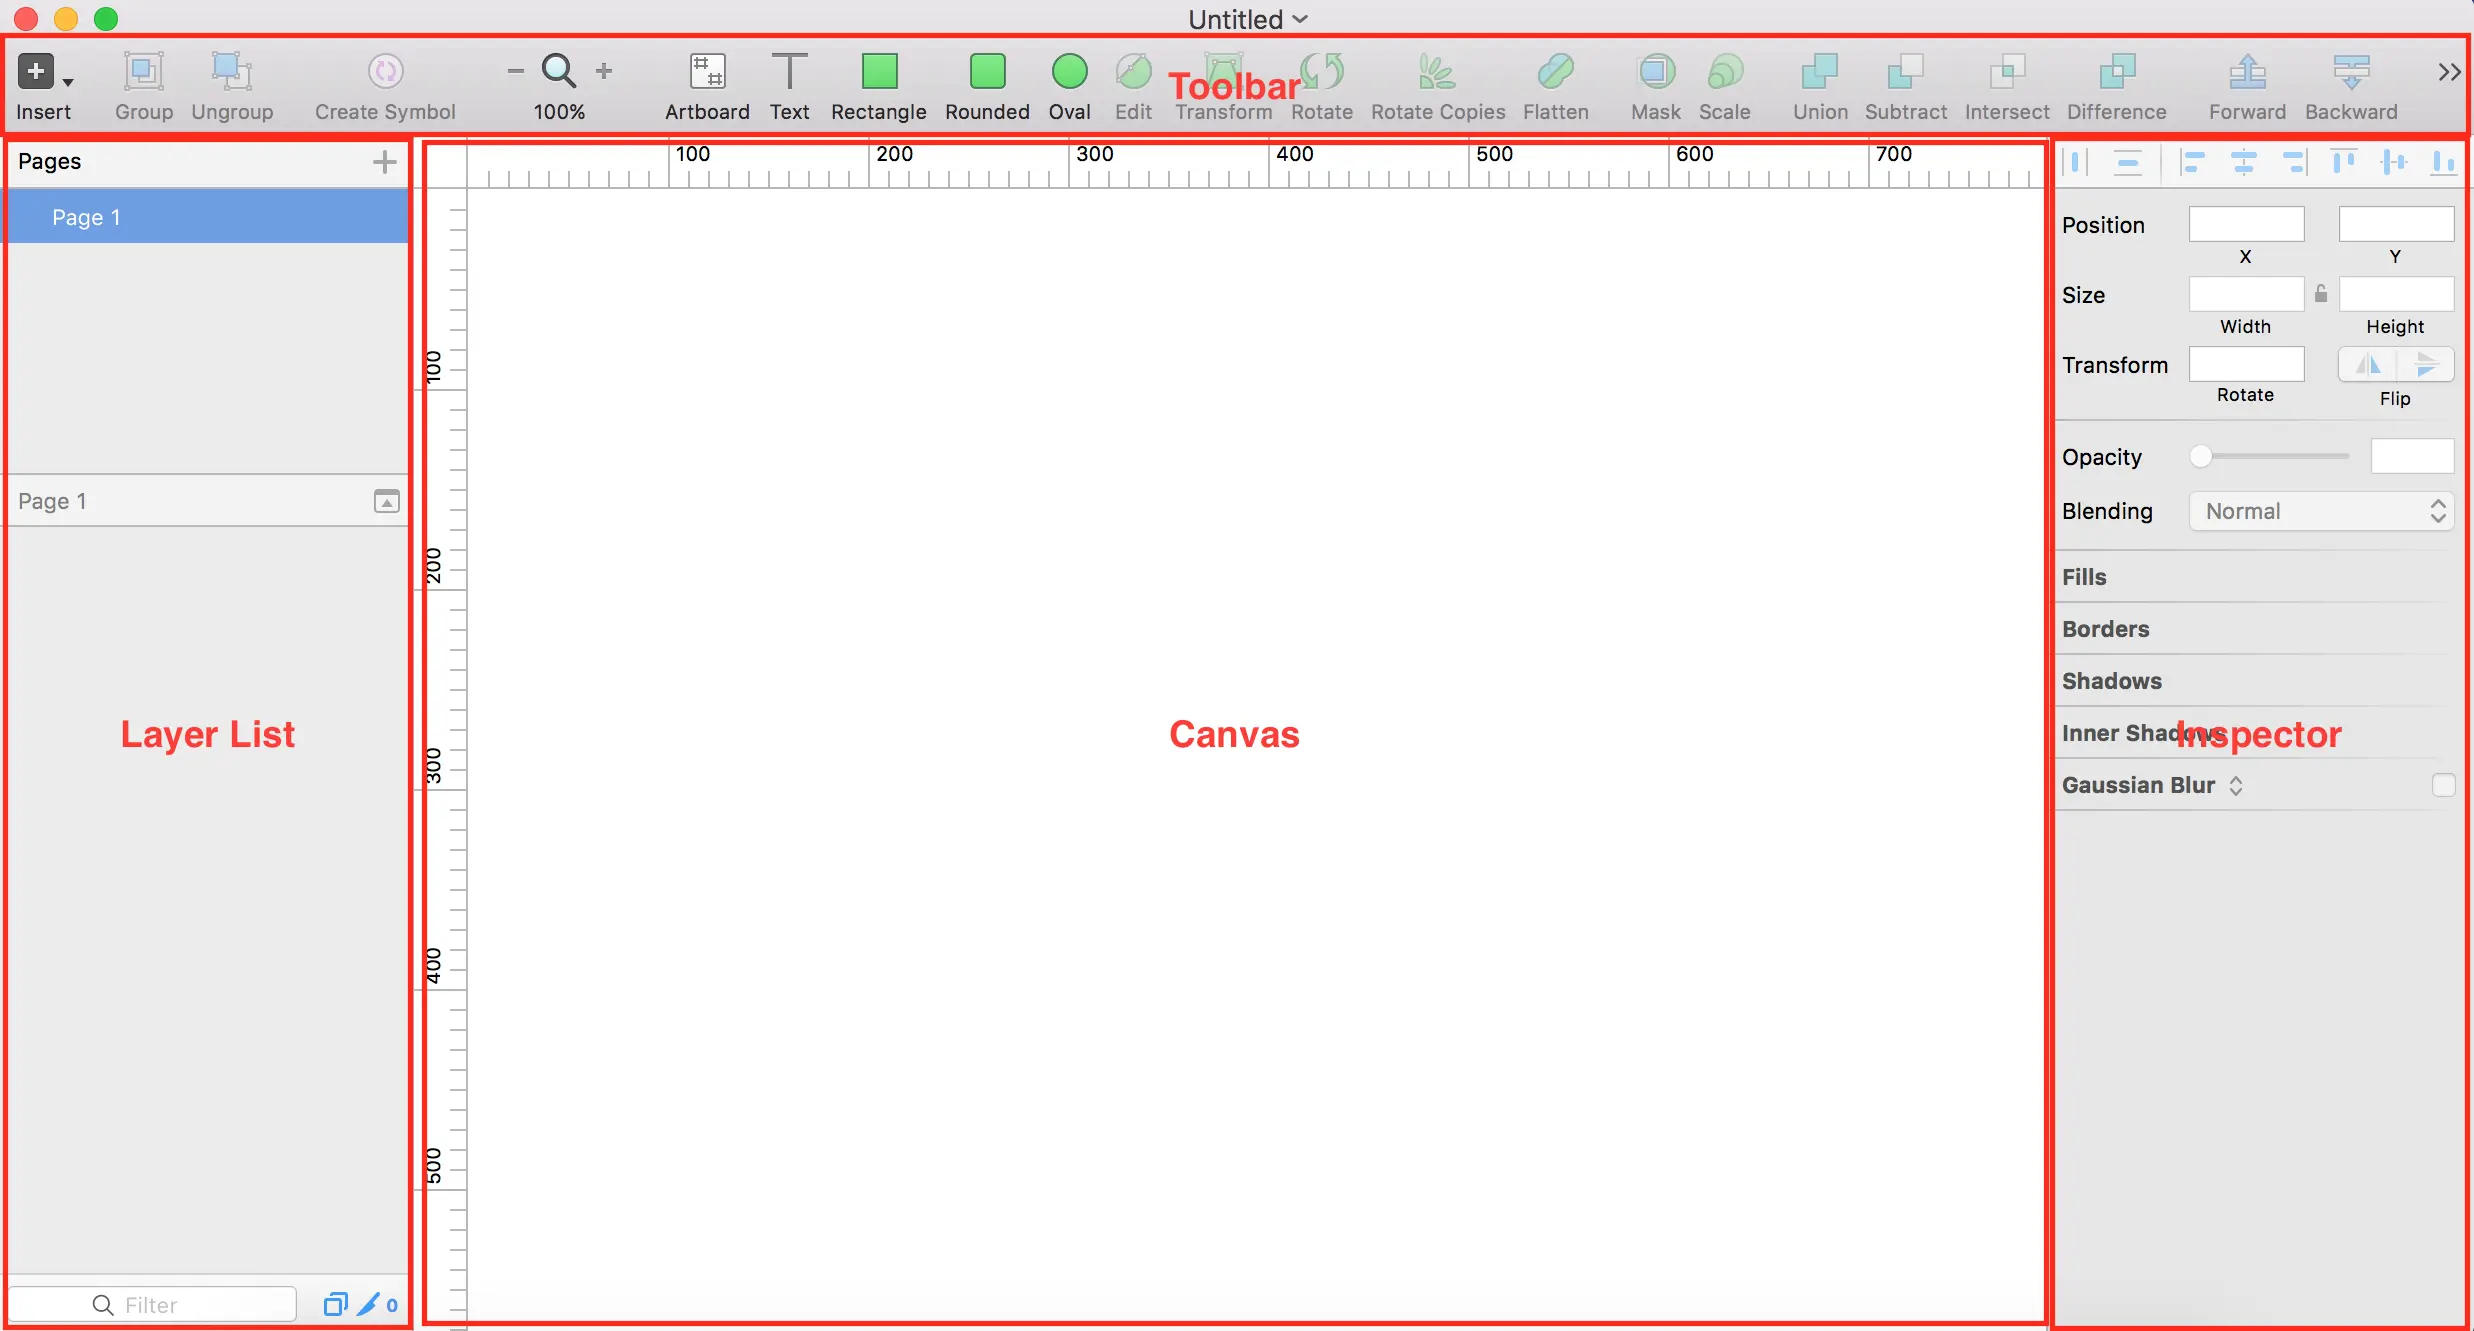
Task: Click the flip horizontal button
Action: click(2367, 365)
